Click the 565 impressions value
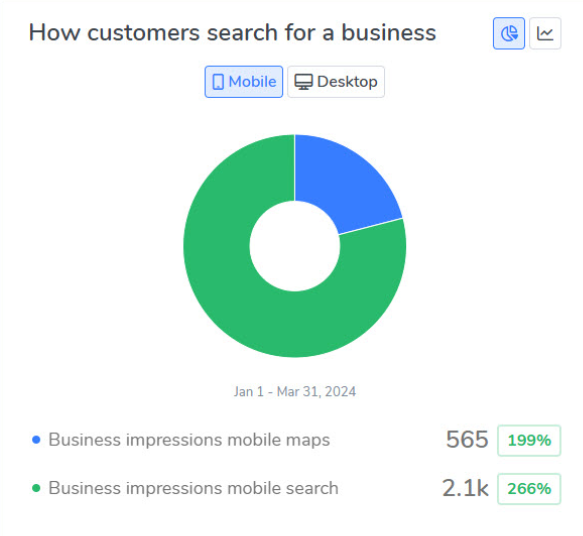Screen dimensions: 583x536 click(467, 440)
